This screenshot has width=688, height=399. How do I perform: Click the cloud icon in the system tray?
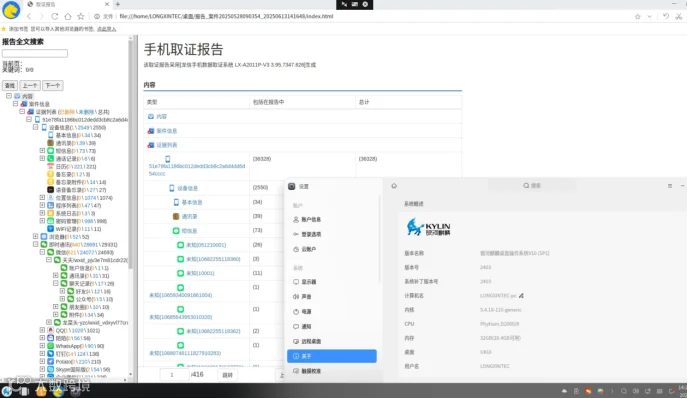564,391
